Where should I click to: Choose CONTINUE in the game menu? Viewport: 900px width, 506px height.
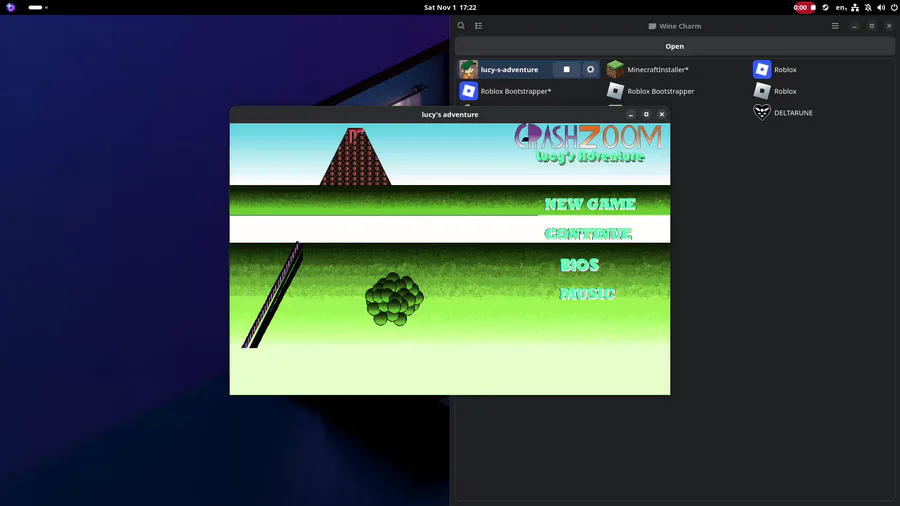tap(588, 233)
